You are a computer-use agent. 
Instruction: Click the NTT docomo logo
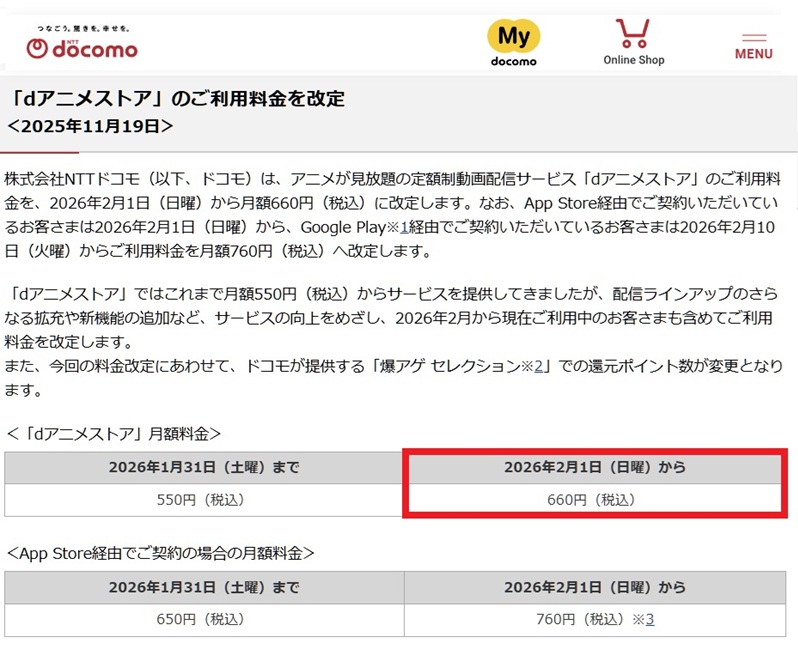pos(82,47)
